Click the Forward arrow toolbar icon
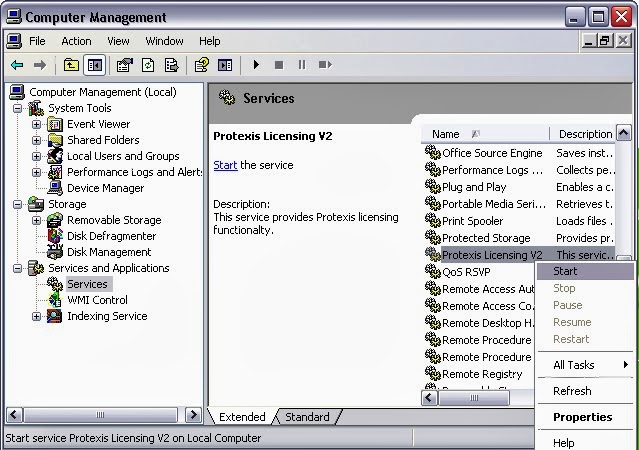 40,65
